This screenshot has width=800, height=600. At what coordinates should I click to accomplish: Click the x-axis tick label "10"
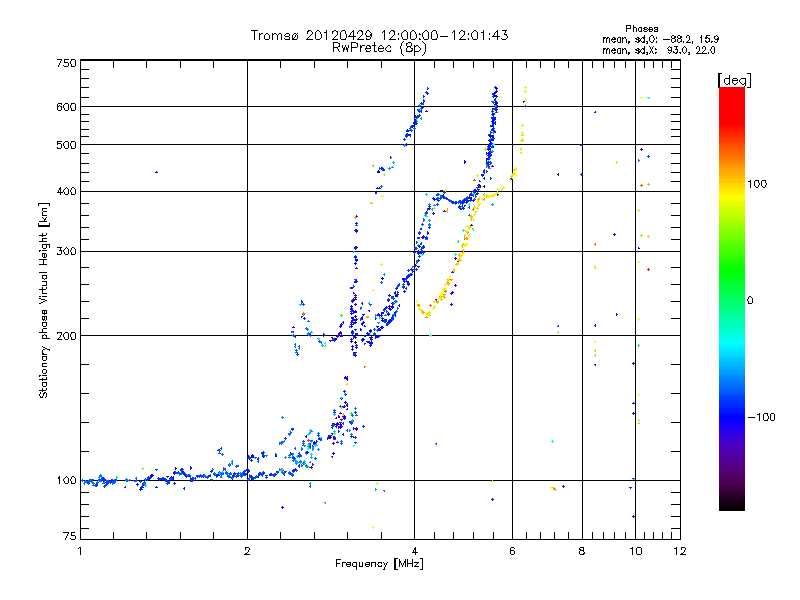636,551
